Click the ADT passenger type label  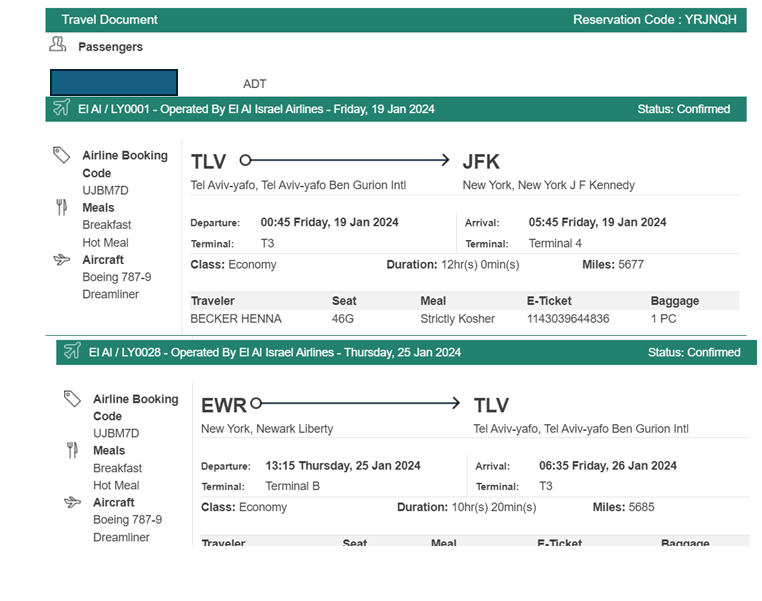click(255, 84)
